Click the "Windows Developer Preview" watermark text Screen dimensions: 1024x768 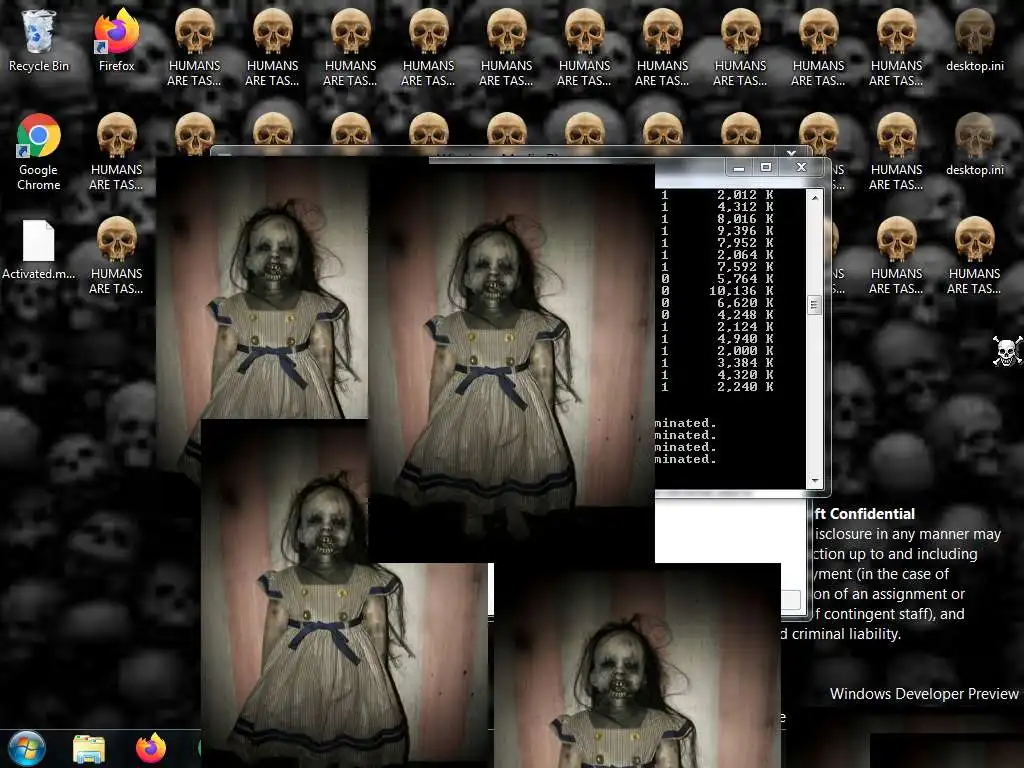(923, 694)
